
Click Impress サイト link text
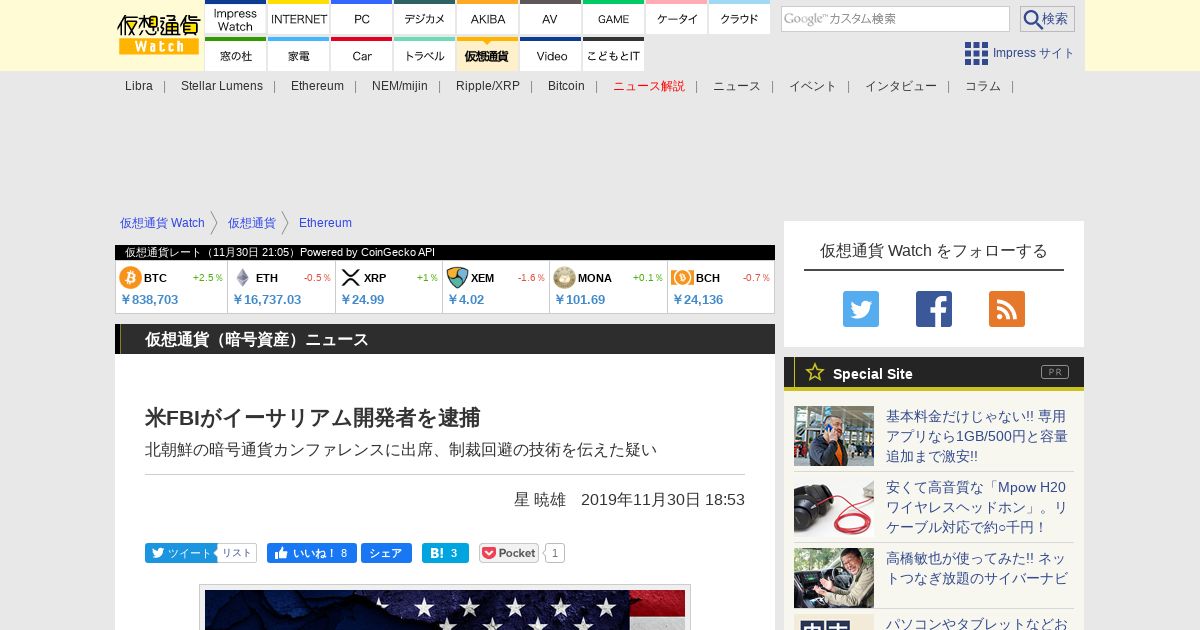click(1034, 53)
